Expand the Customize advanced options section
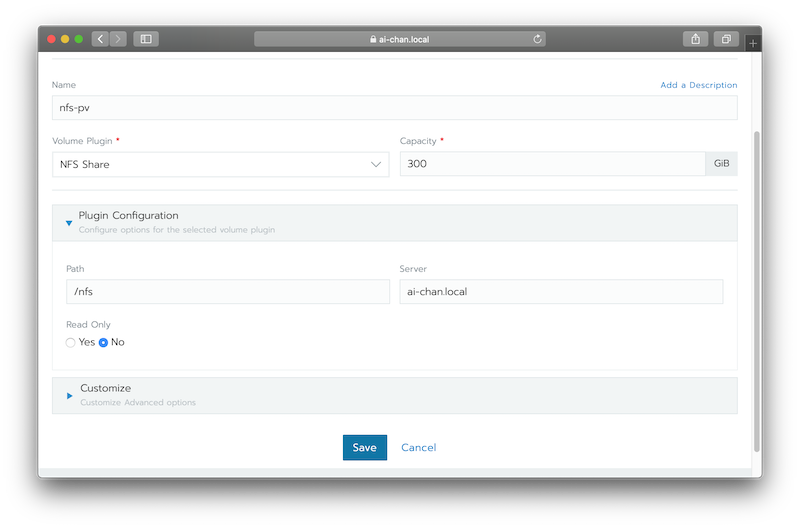 click(69, 395)
